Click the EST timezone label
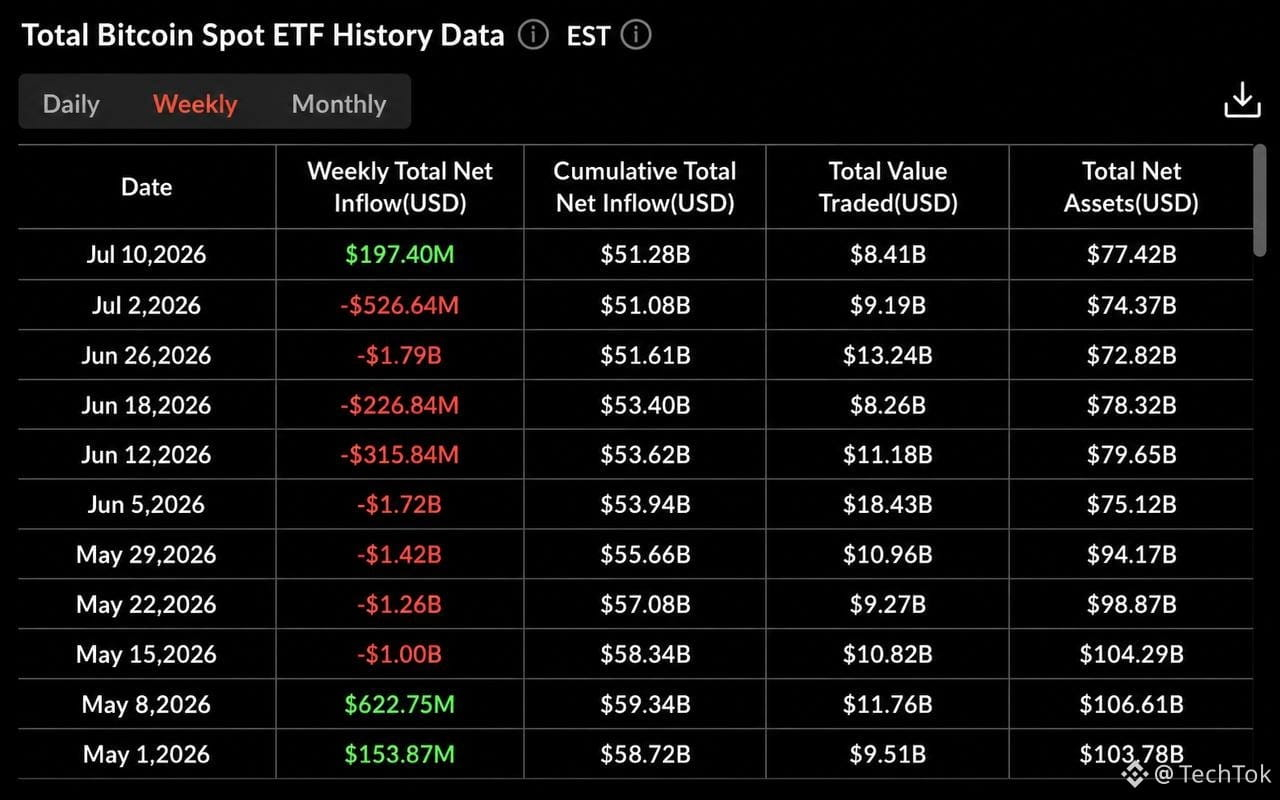Image resolution: width=1280 pixels, height=800 pixels. point(588,37)
